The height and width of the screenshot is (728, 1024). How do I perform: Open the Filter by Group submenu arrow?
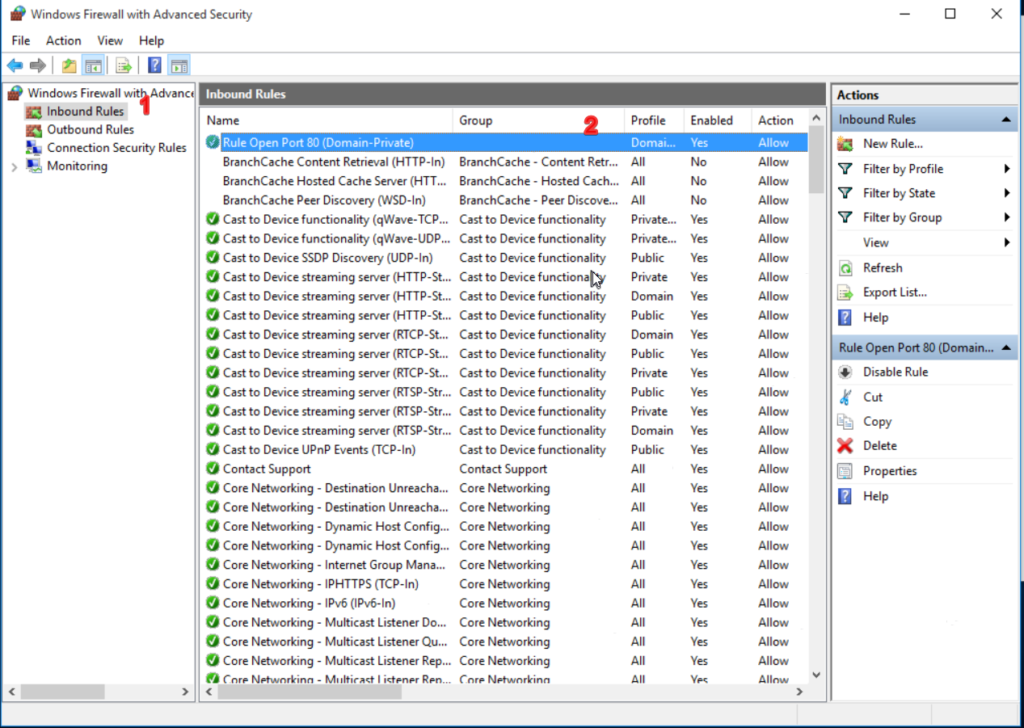click(1007, 217)
